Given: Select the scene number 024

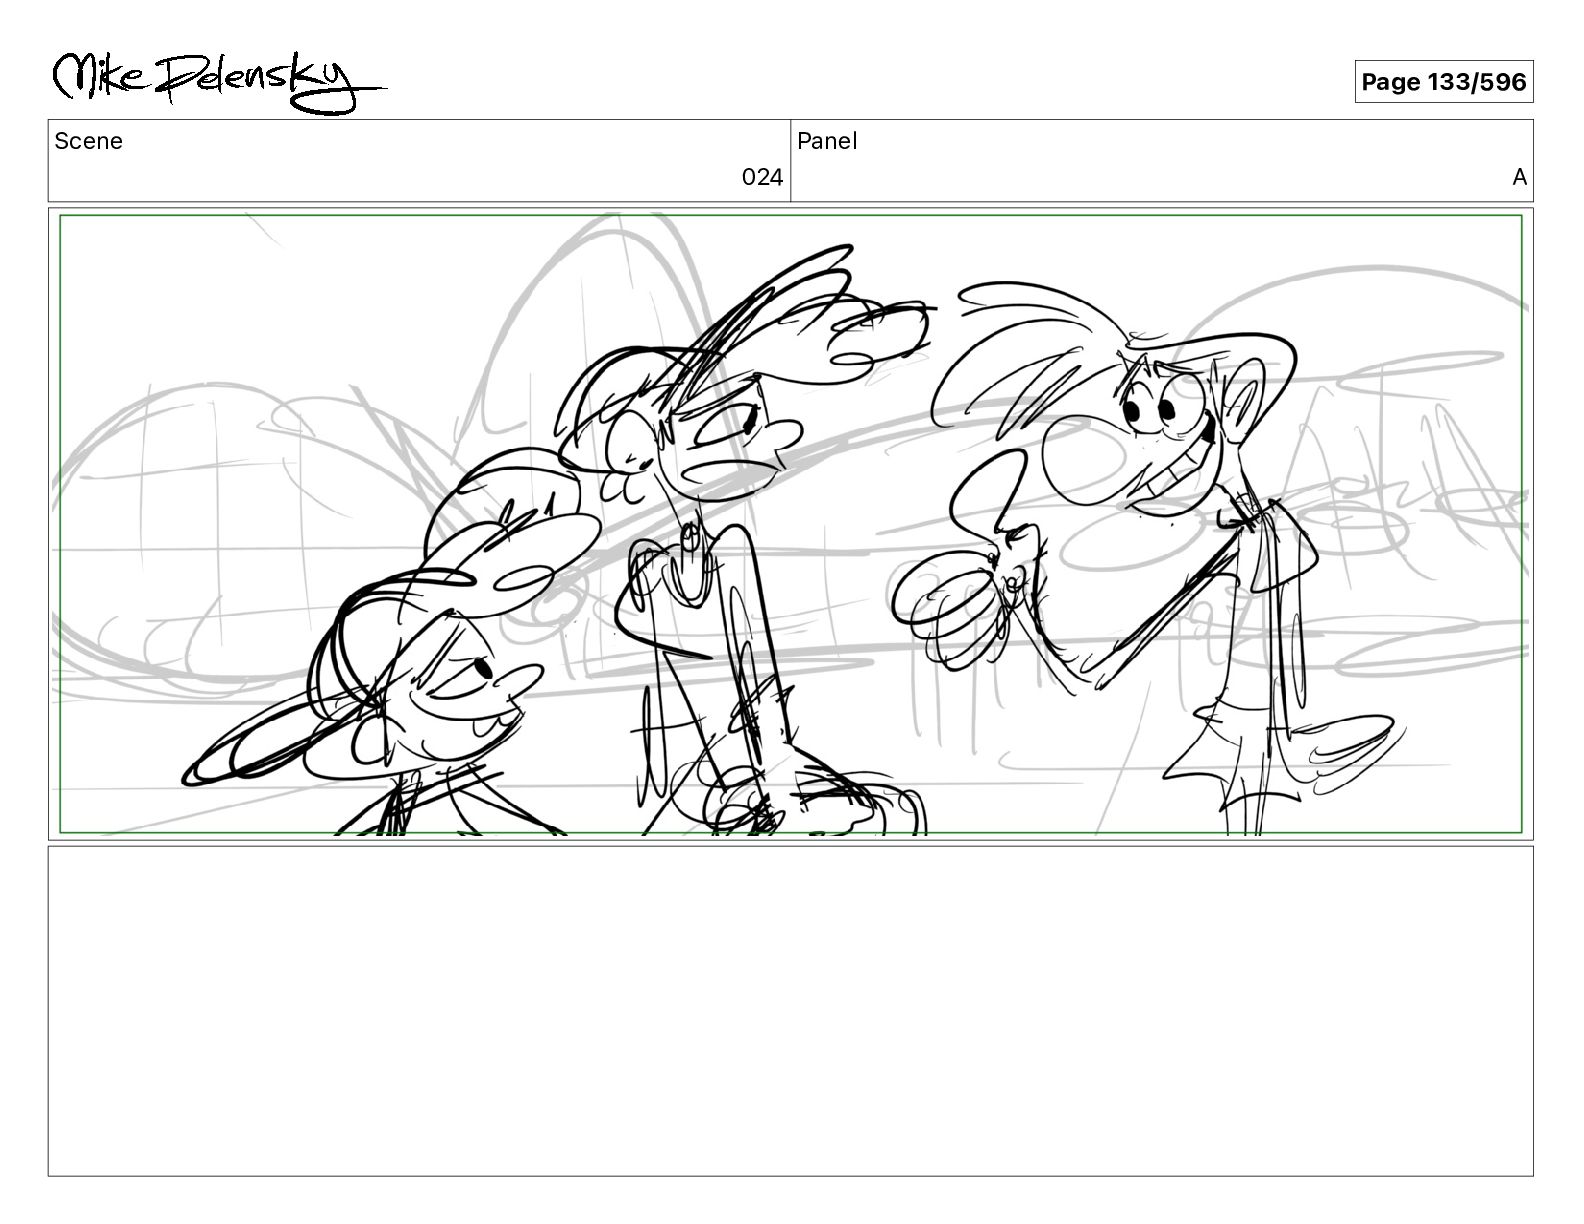Looking at the screenshot, I should tap(762, 178).
